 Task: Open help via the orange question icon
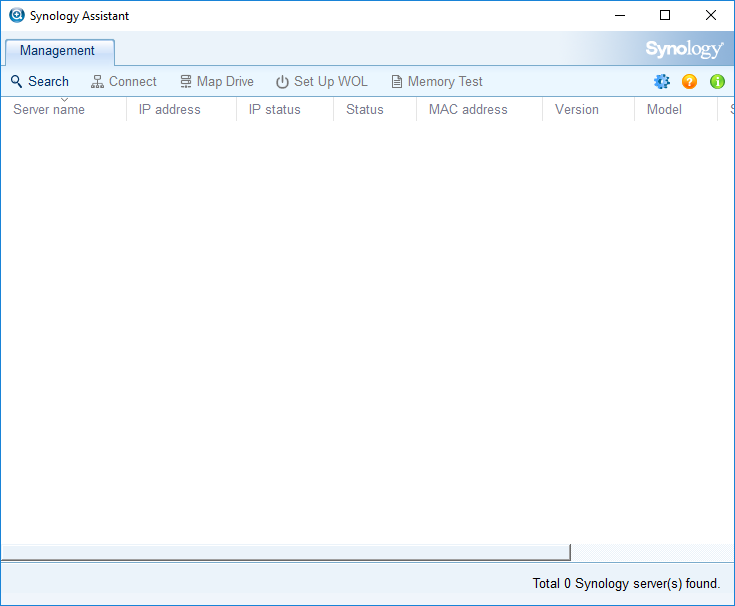pyautogui.click(x=689, y=82)
